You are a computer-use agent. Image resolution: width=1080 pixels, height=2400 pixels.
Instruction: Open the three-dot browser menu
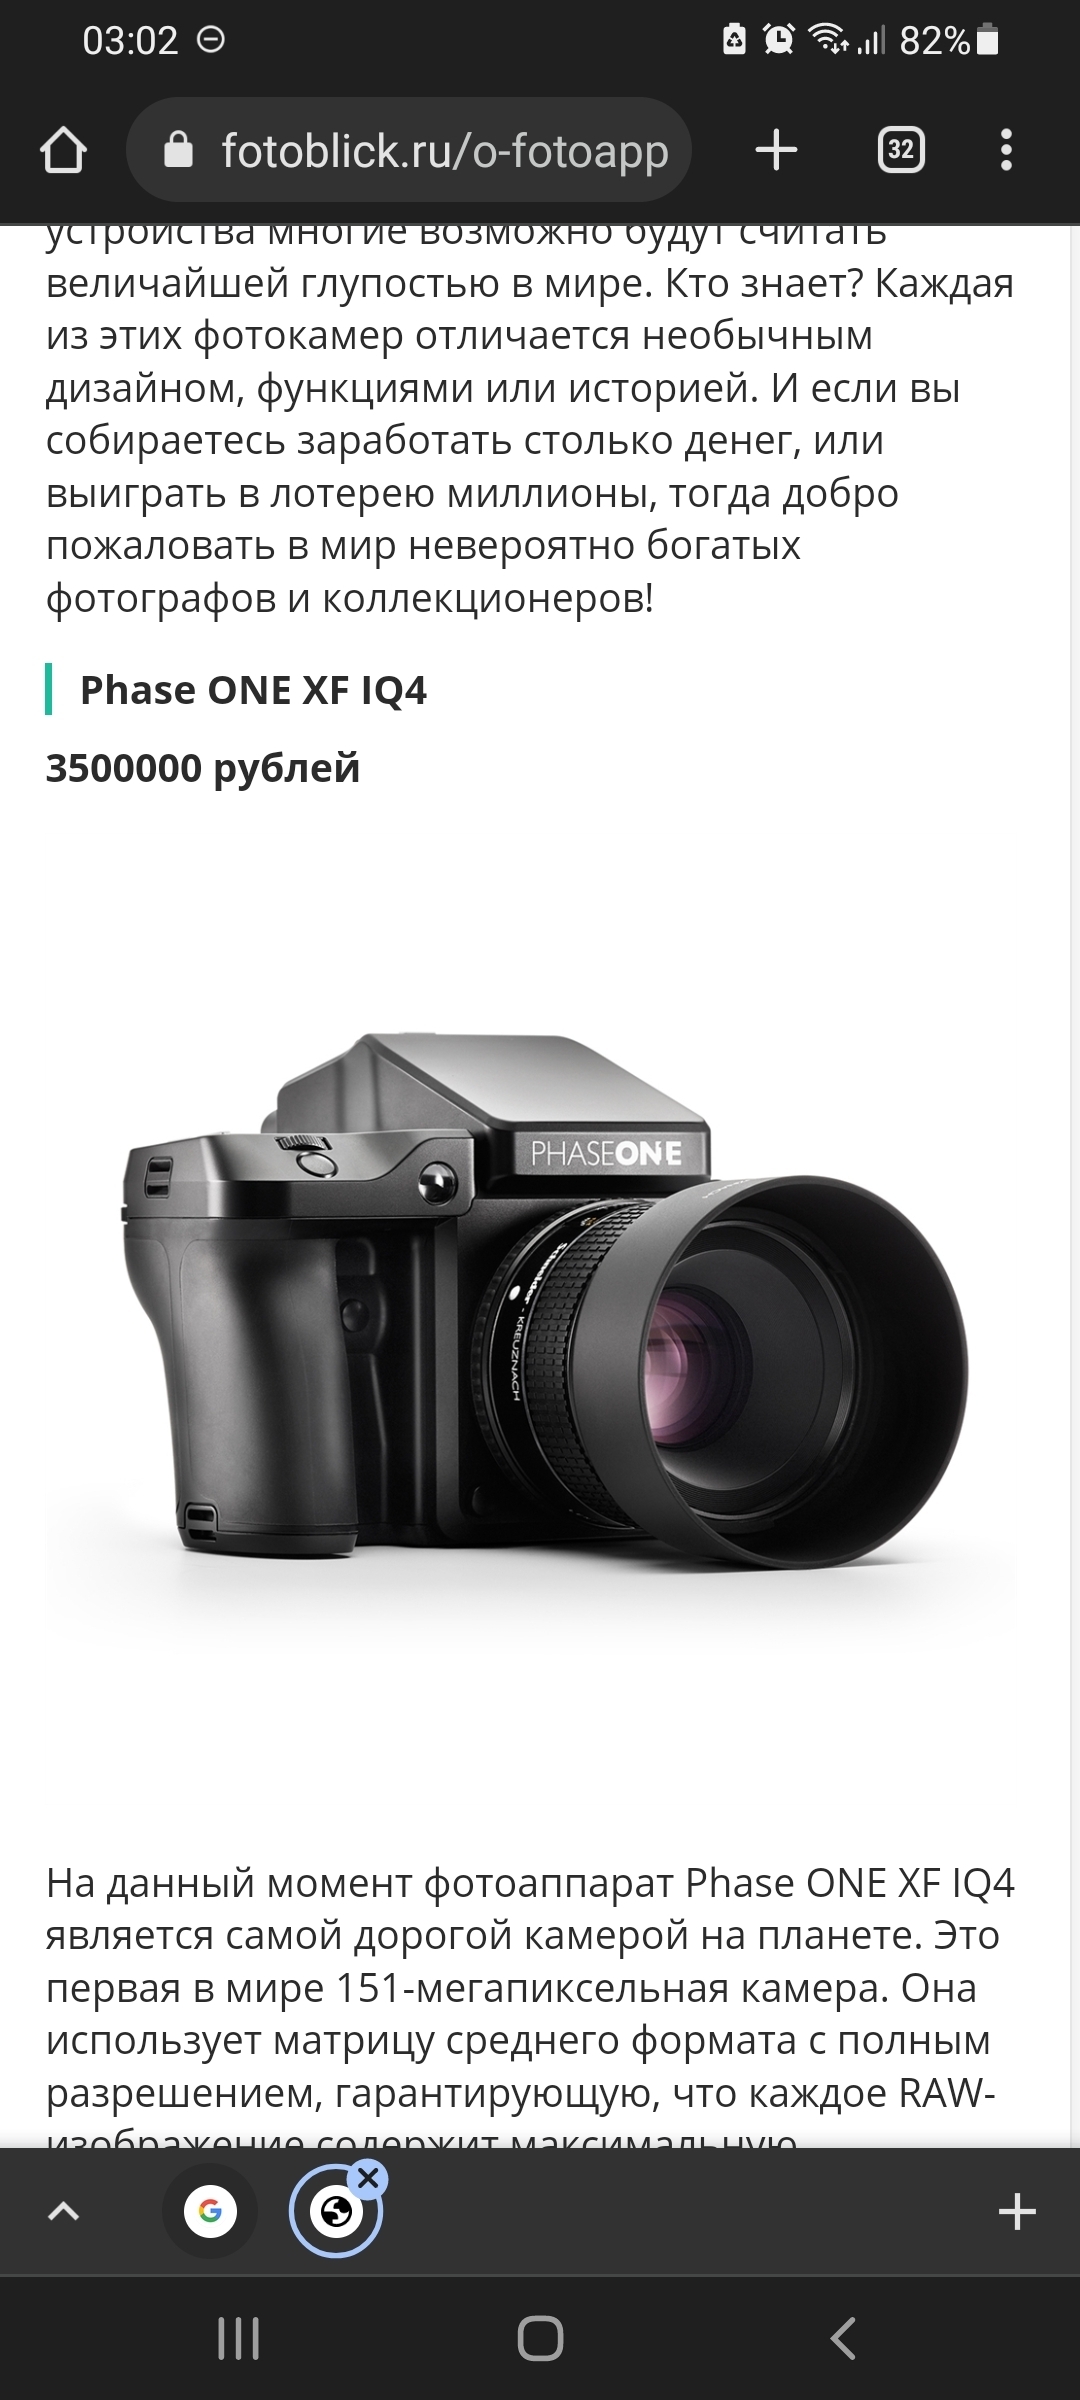click(x=1006, y=150)
